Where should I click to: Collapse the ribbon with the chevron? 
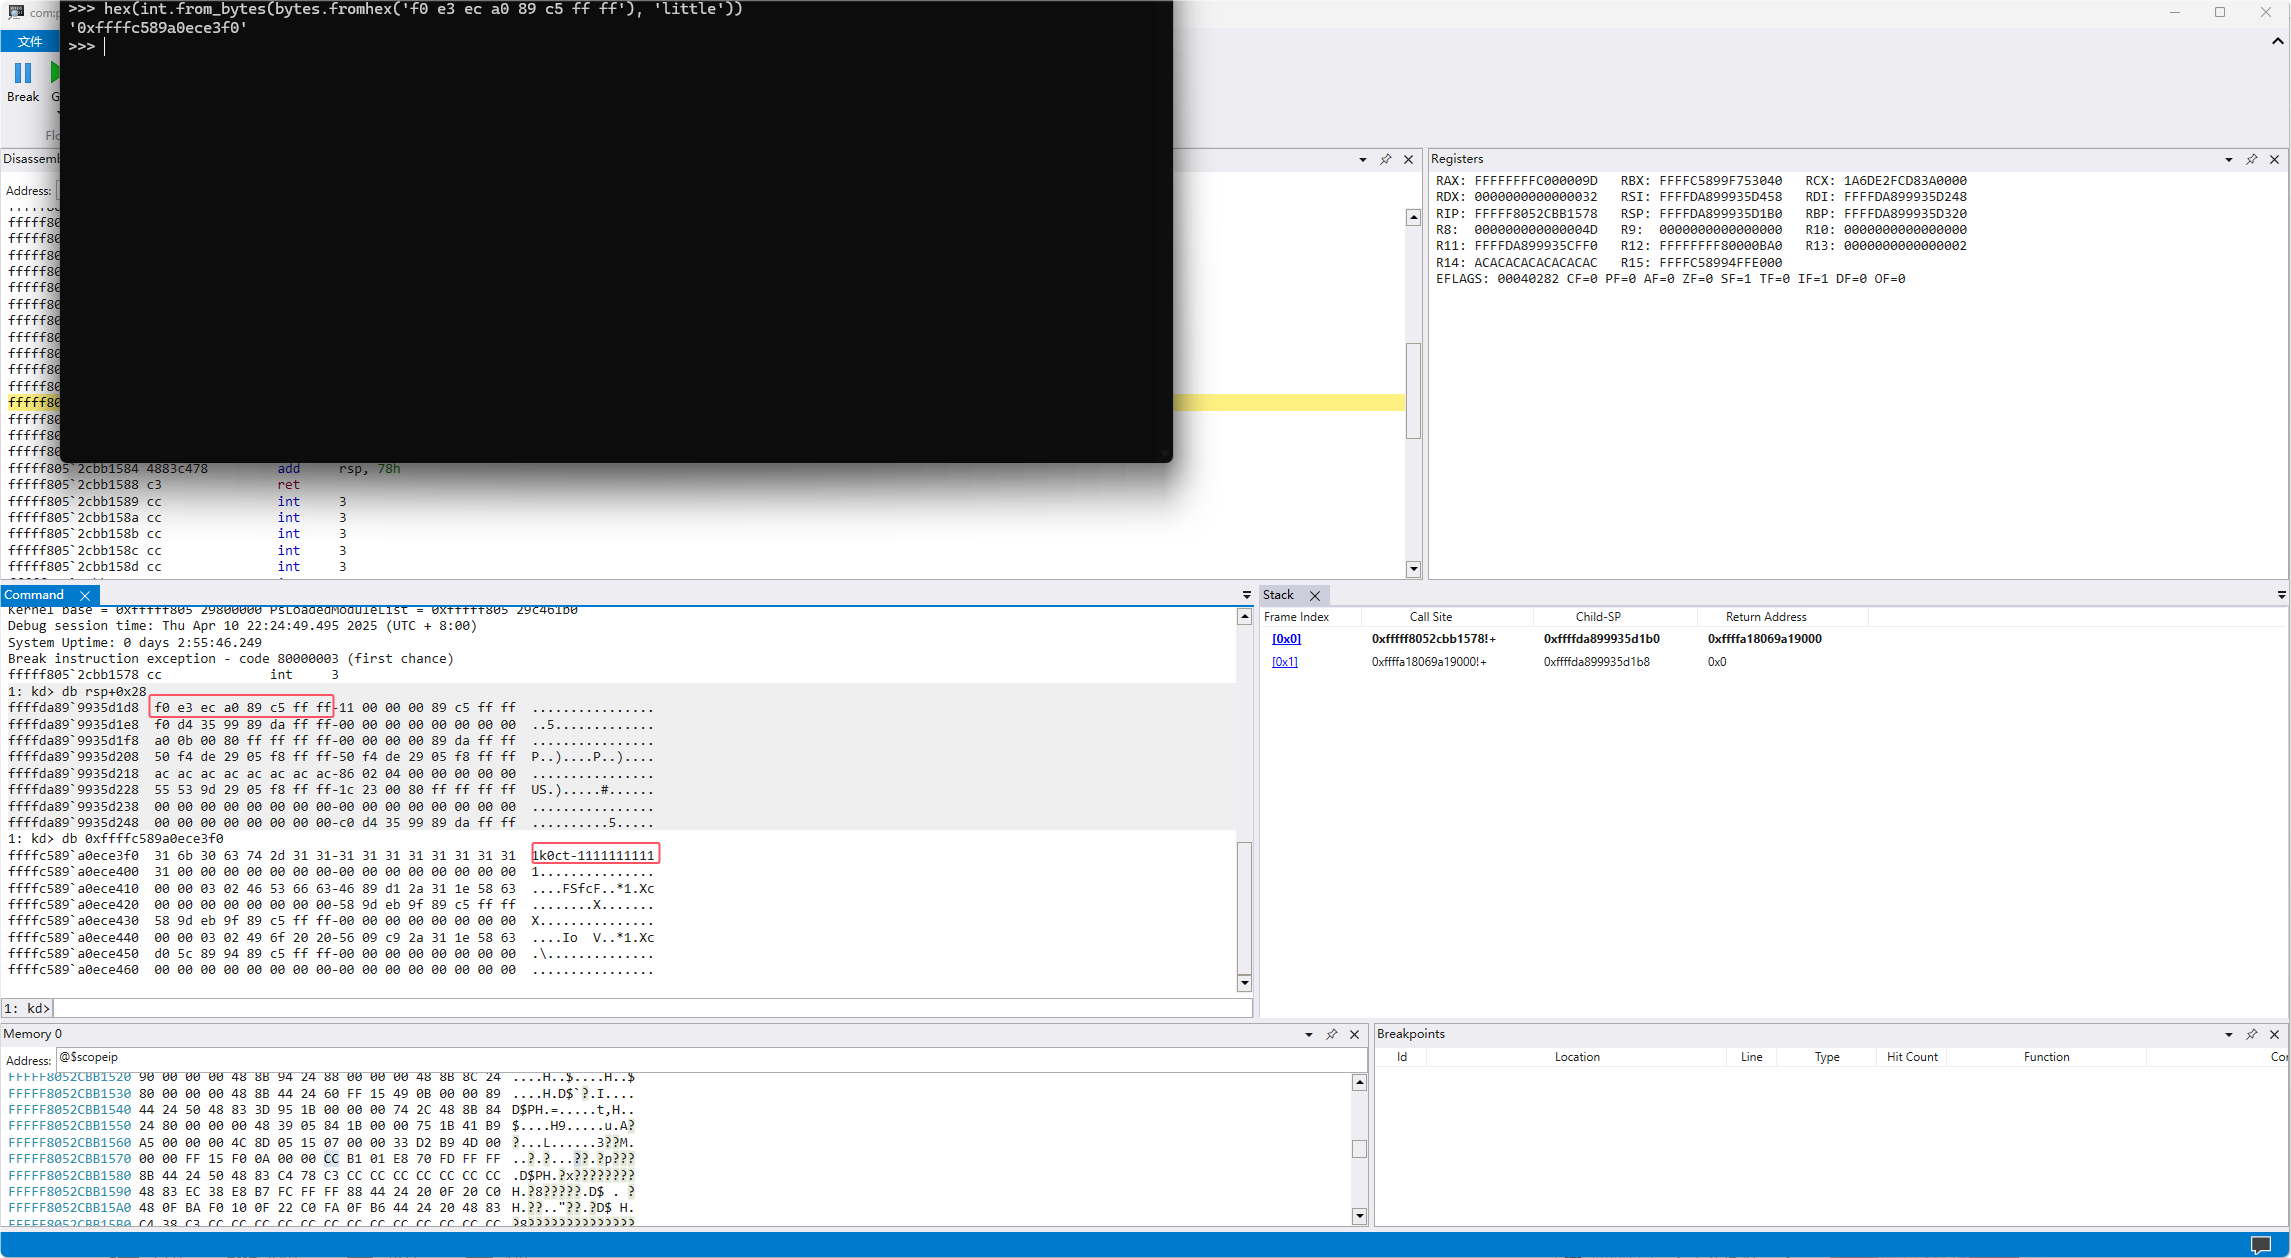click(x=2277, y=41)
